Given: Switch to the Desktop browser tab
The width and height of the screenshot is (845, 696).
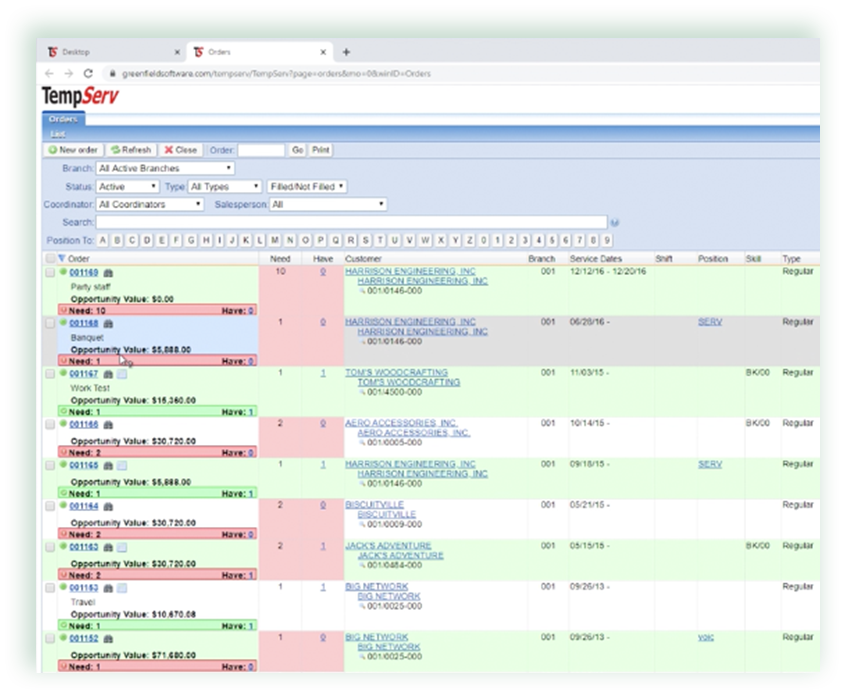Looking at the screenshot, I should pos(114,52).
